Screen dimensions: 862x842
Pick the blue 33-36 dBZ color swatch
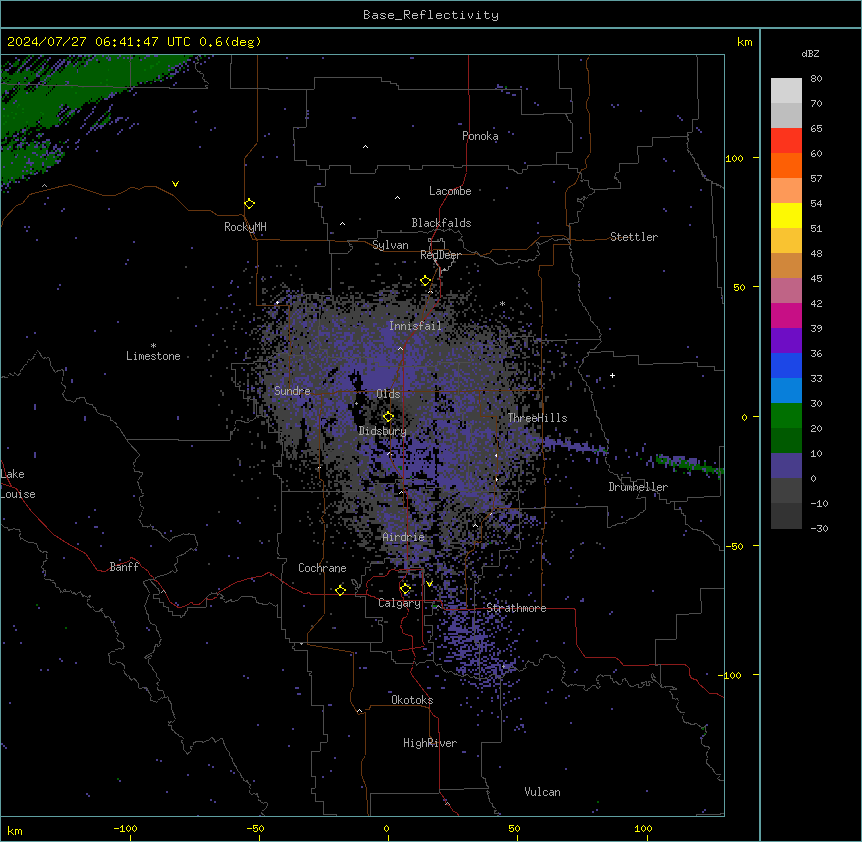pyautogui.click(x=786, y=365)
